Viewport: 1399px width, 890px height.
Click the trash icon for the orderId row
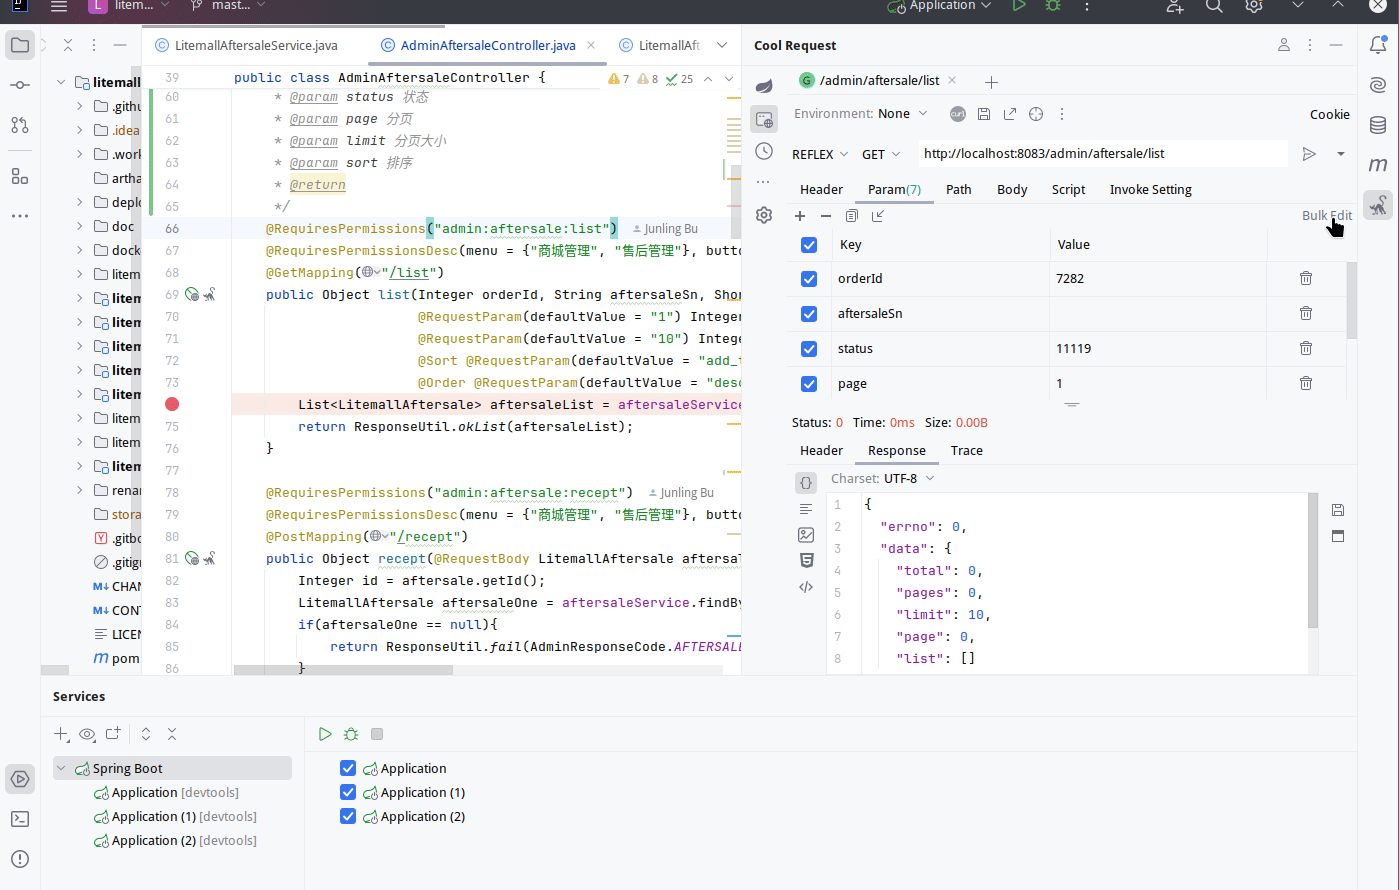pos(1305,279)
